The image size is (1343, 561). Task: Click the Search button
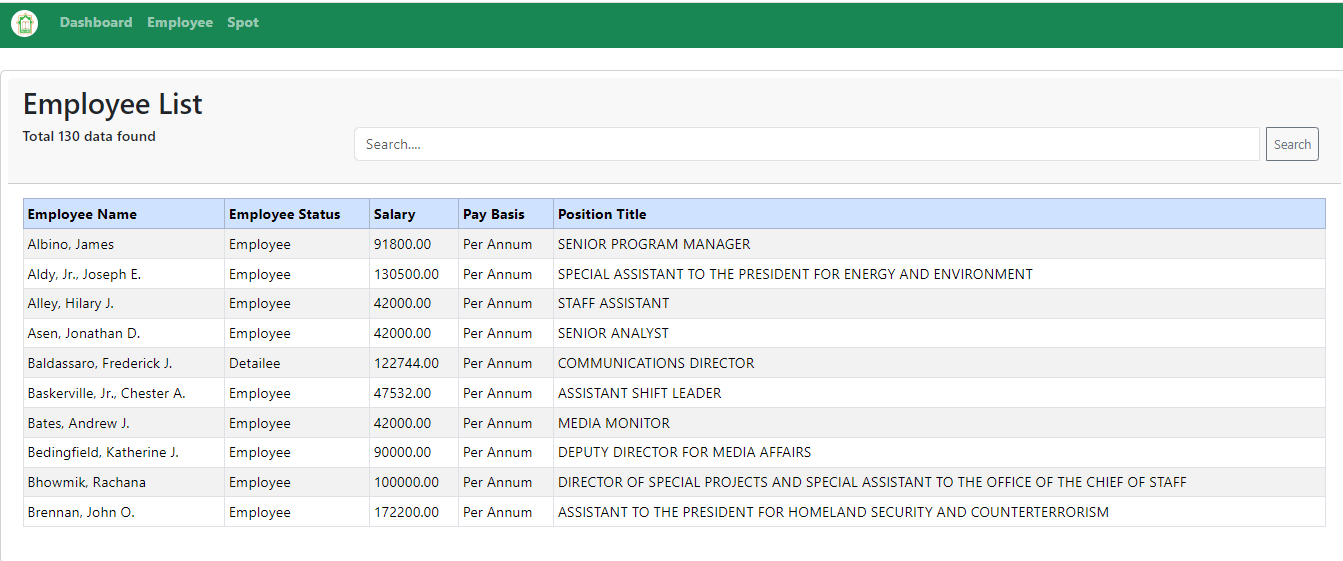[1292, 144]
